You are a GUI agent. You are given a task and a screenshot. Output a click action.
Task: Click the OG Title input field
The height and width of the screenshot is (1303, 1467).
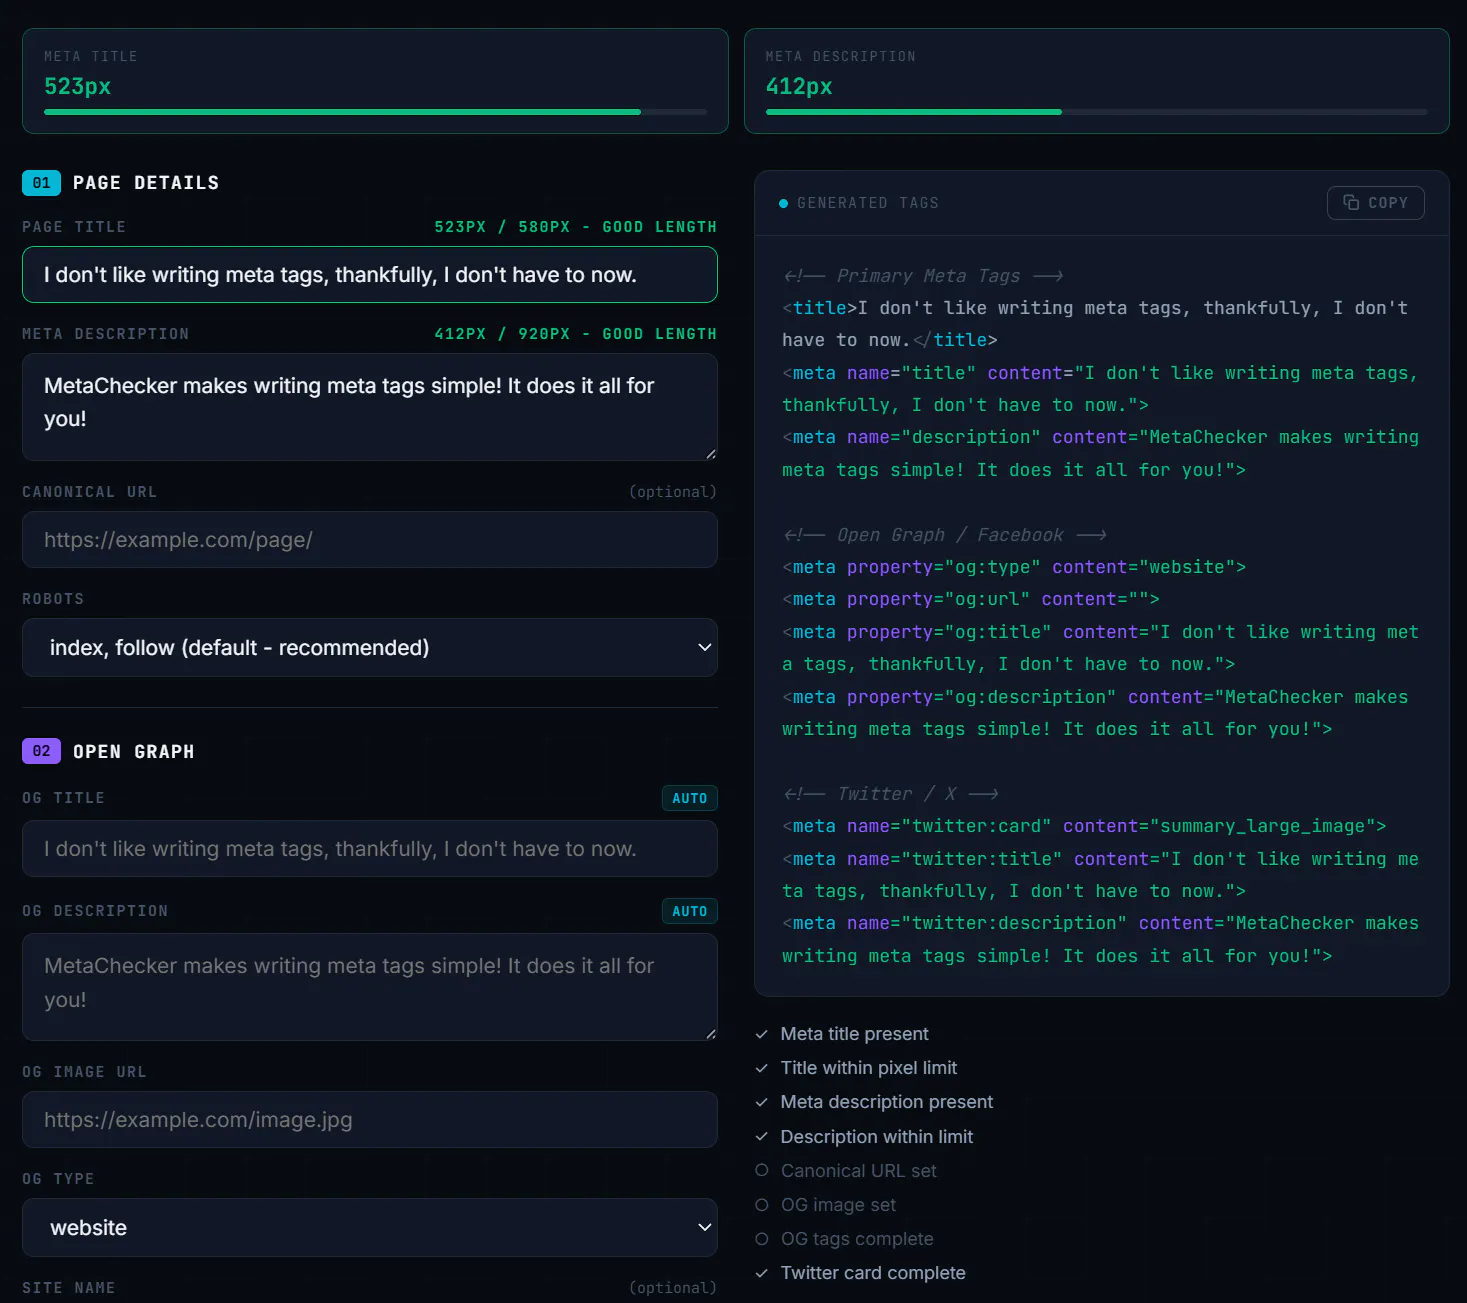point(370,849)
